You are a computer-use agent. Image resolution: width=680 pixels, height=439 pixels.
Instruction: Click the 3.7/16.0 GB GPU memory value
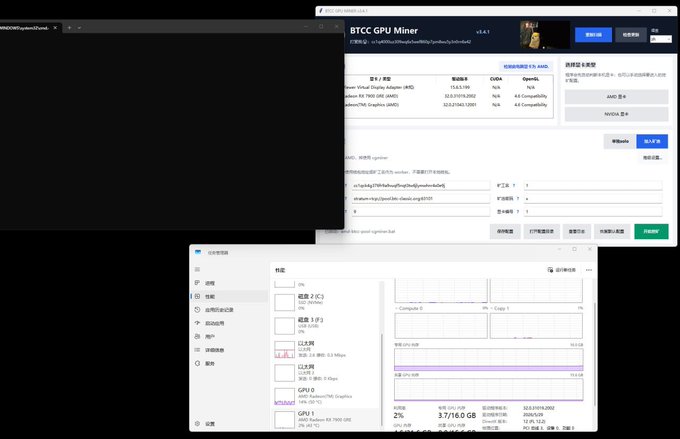[457, 416]
